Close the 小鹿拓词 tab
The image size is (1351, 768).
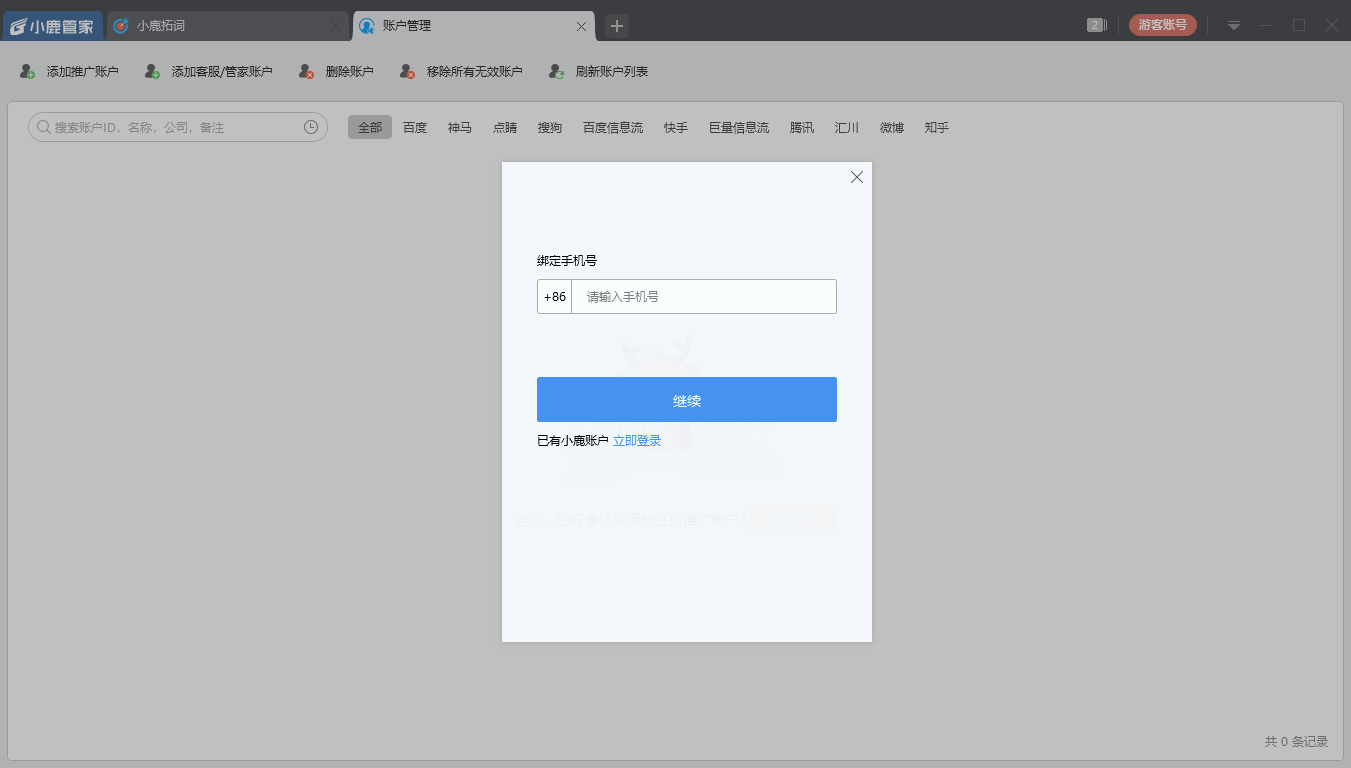coord(336,27)
